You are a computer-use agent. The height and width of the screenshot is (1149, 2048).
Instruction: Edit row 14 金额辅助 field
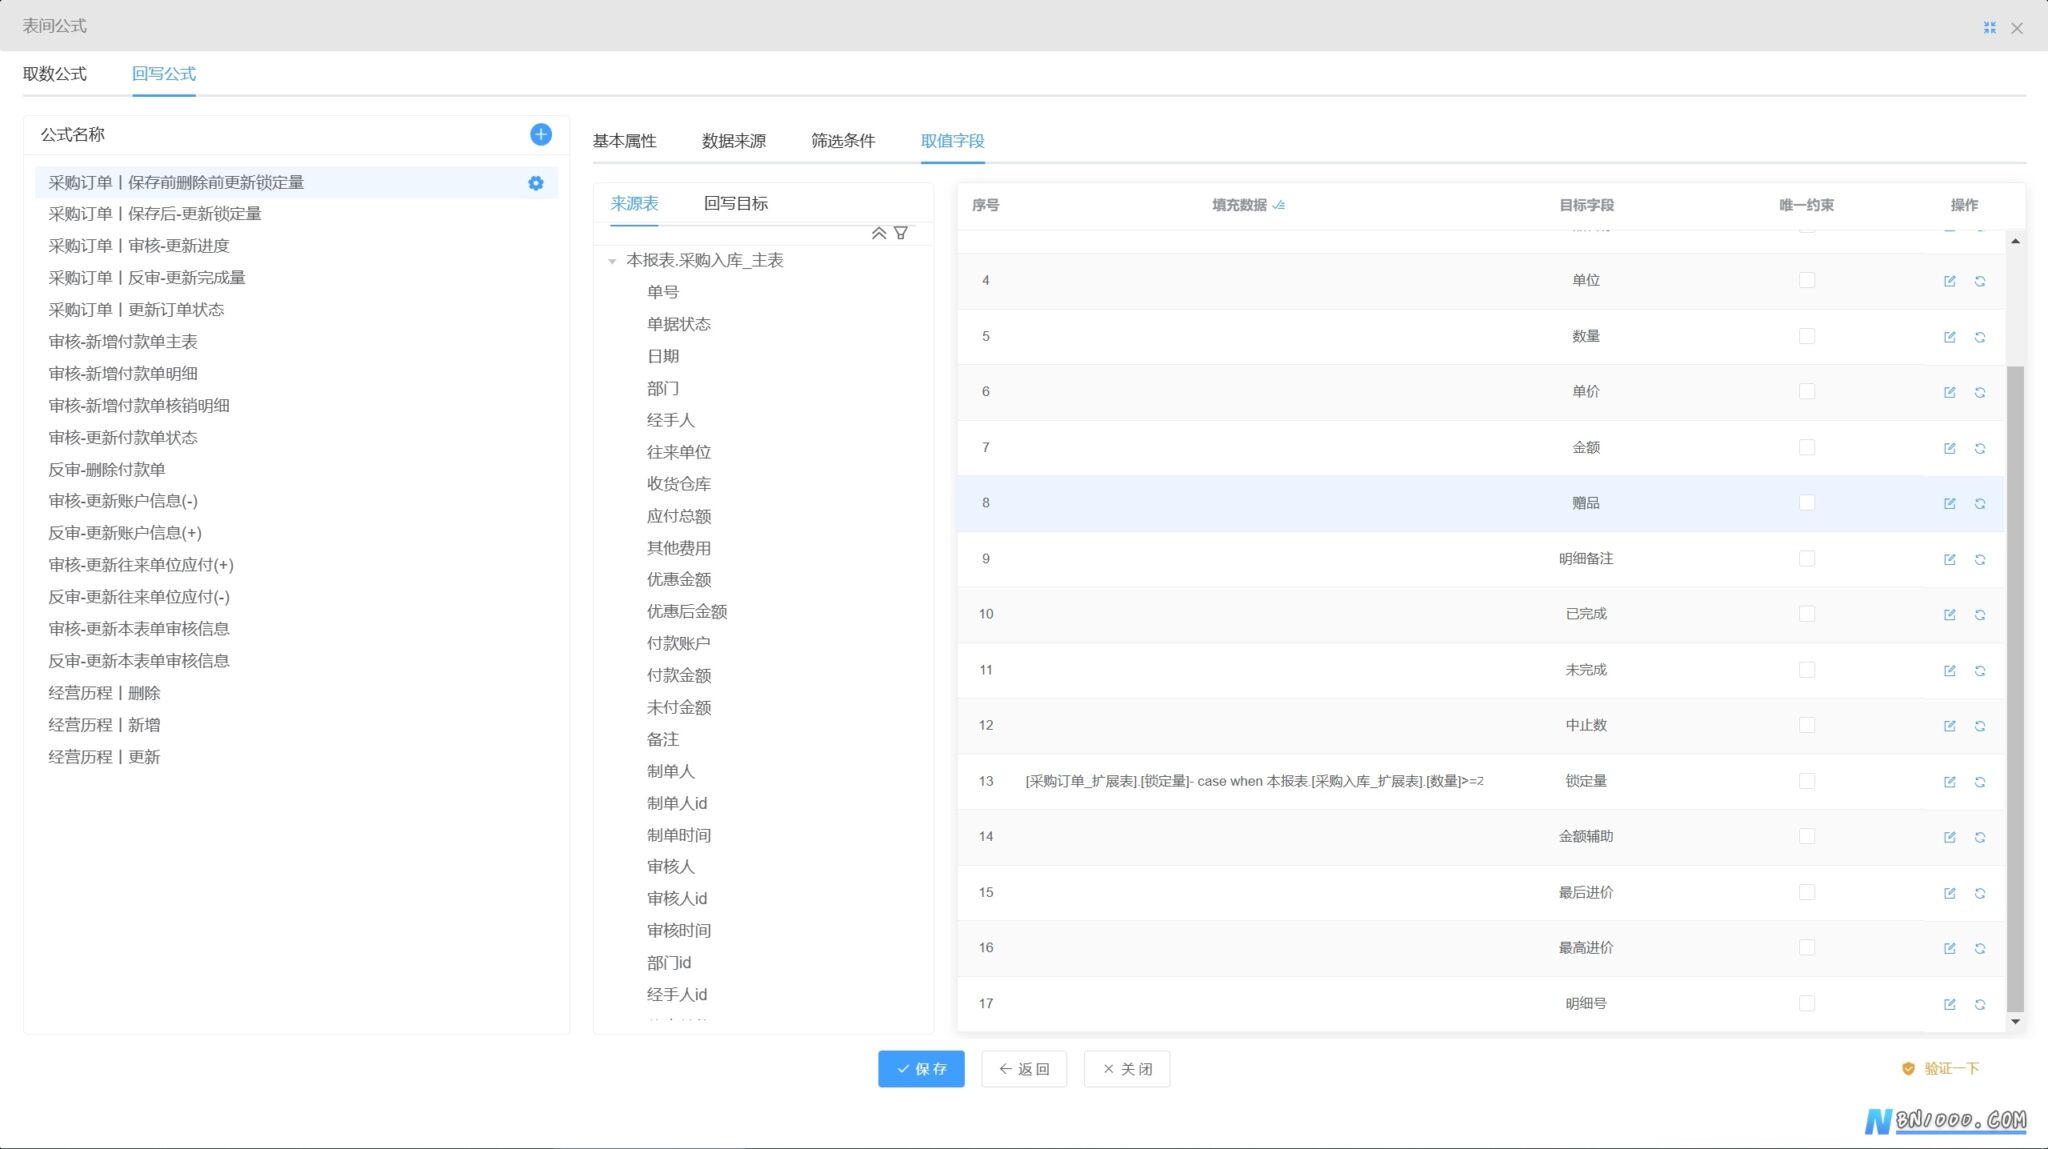[1950, 837]
